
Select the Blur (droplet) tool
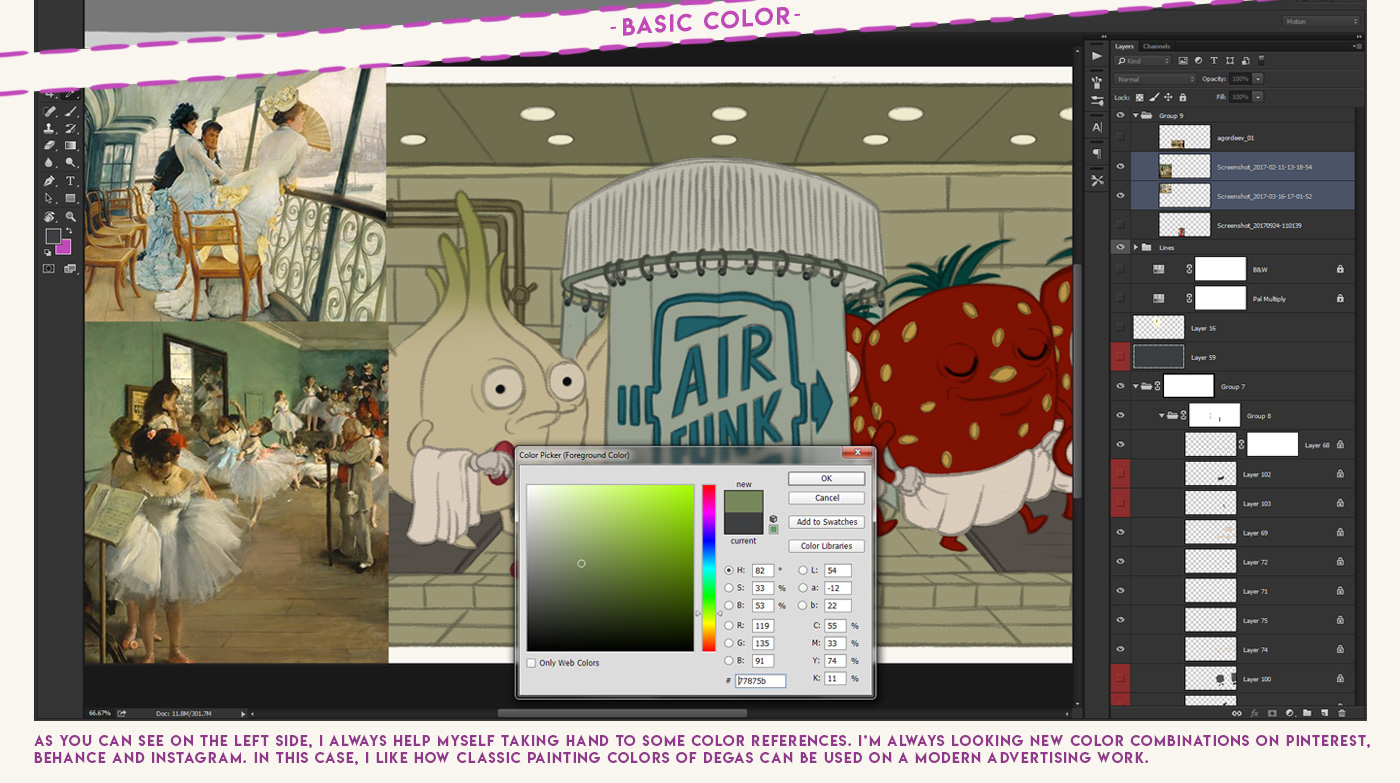pos(49,162)
